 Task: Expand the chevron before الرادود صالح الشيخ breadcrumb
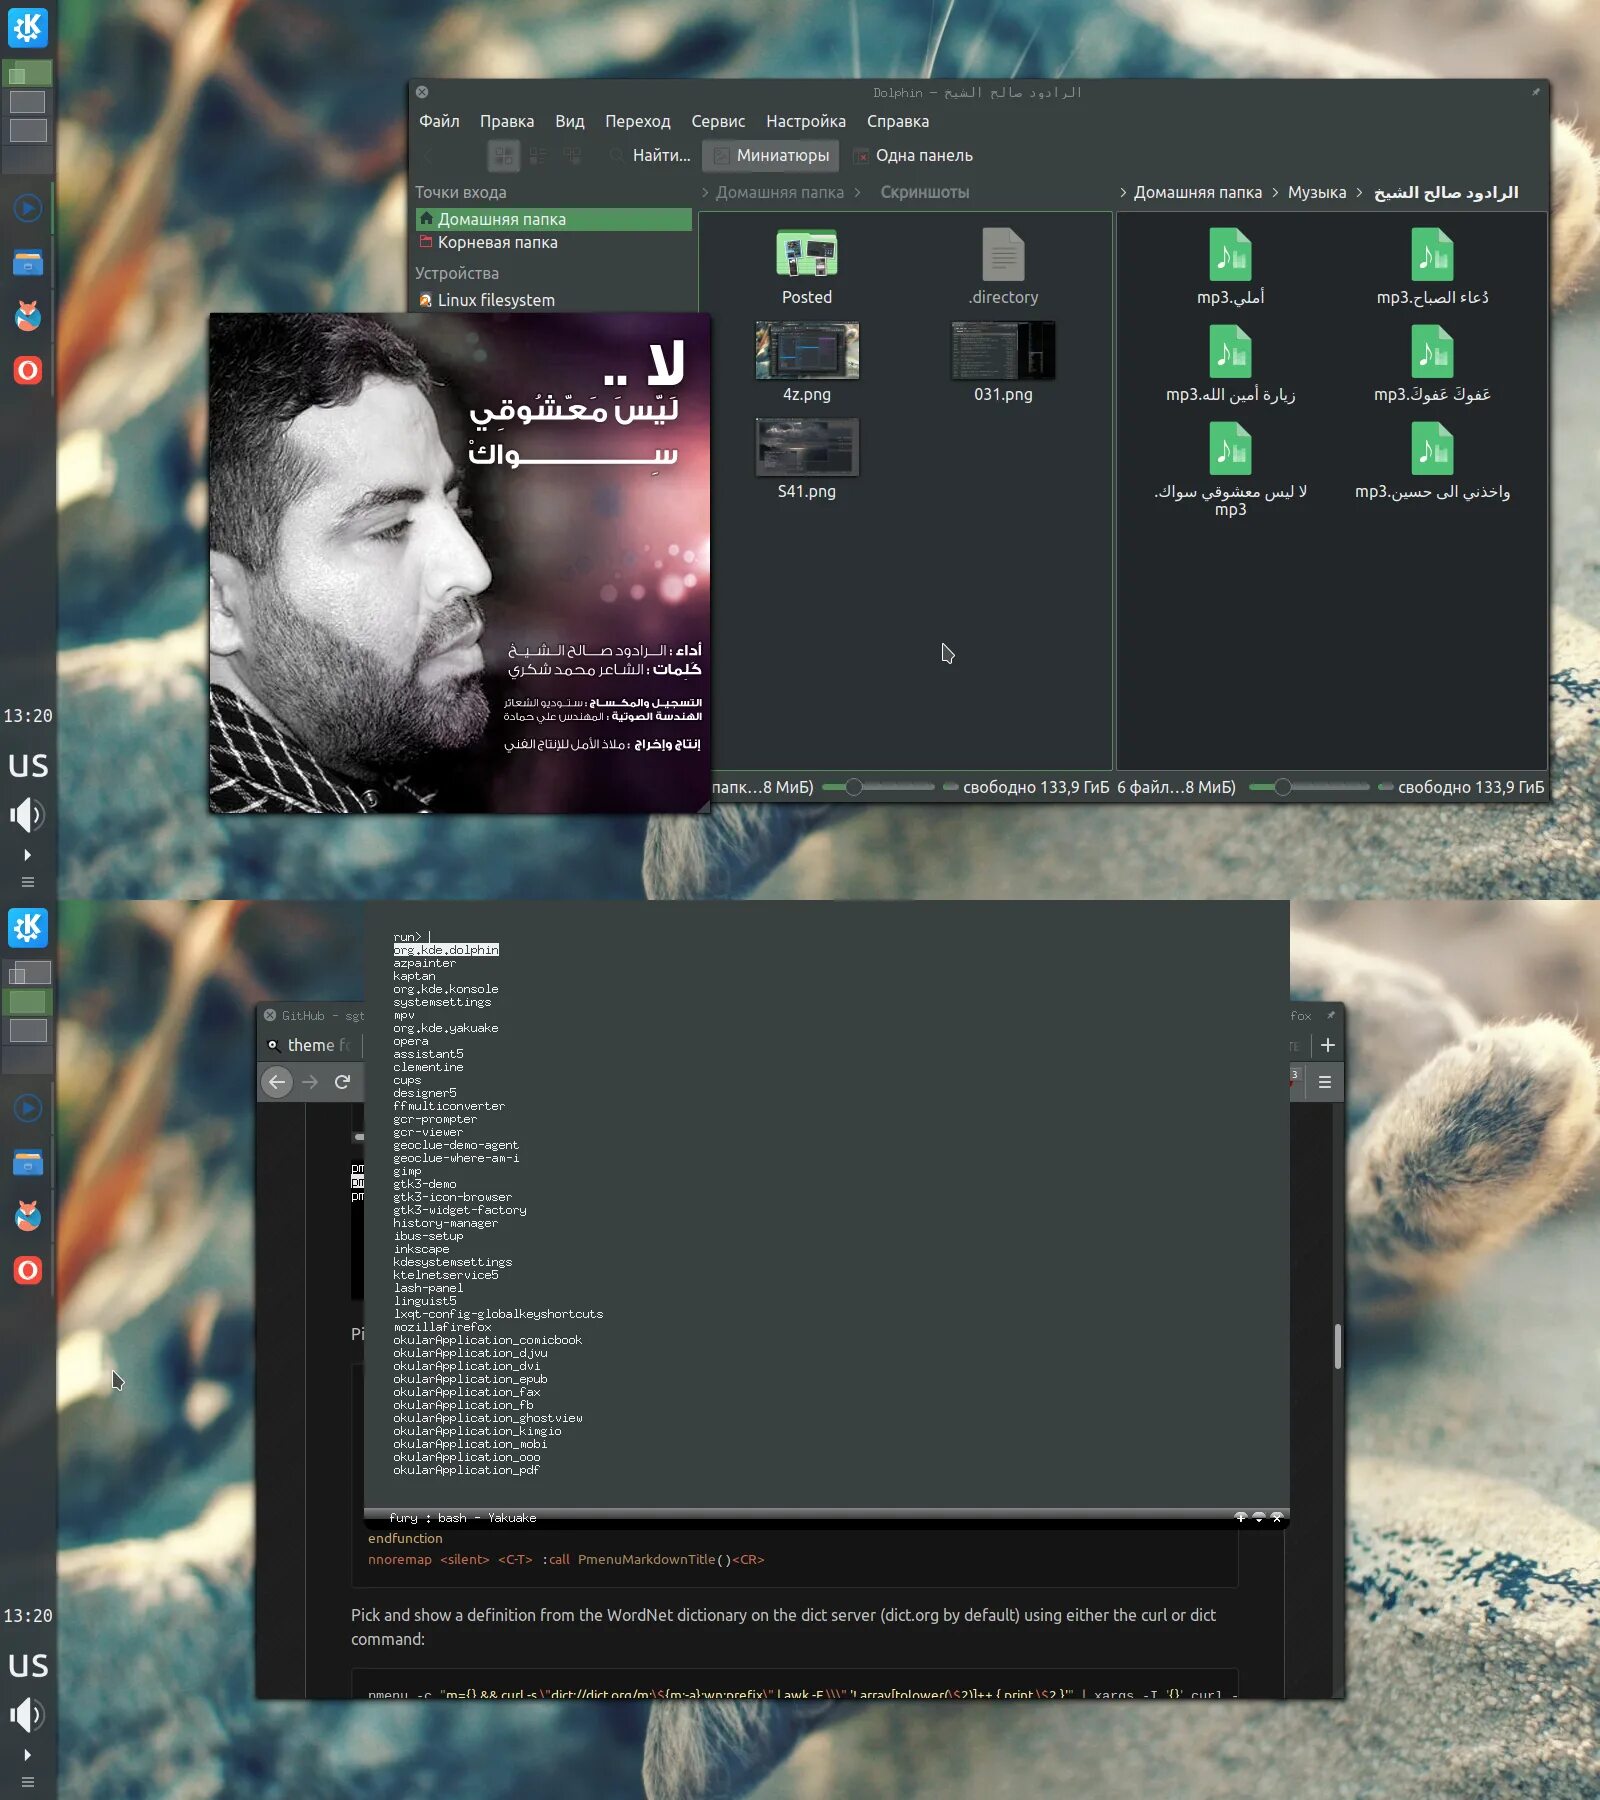click(1359, 192)
